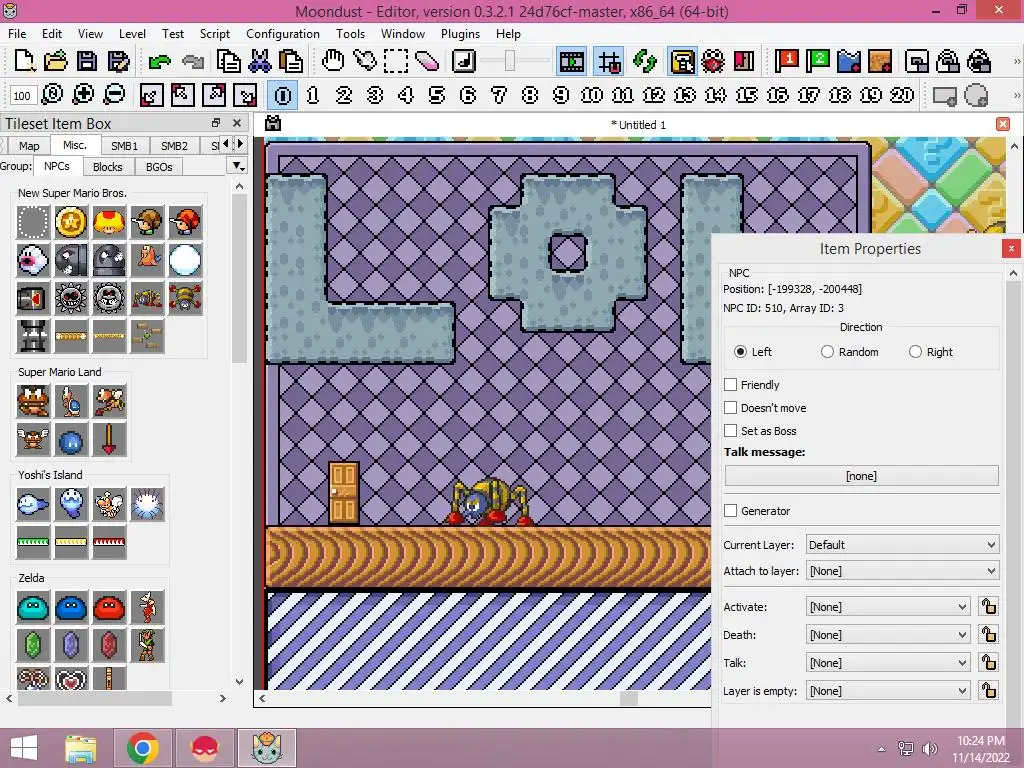Select the pink eraser tool
The image size is (1024, 768).
coord(427,61)
